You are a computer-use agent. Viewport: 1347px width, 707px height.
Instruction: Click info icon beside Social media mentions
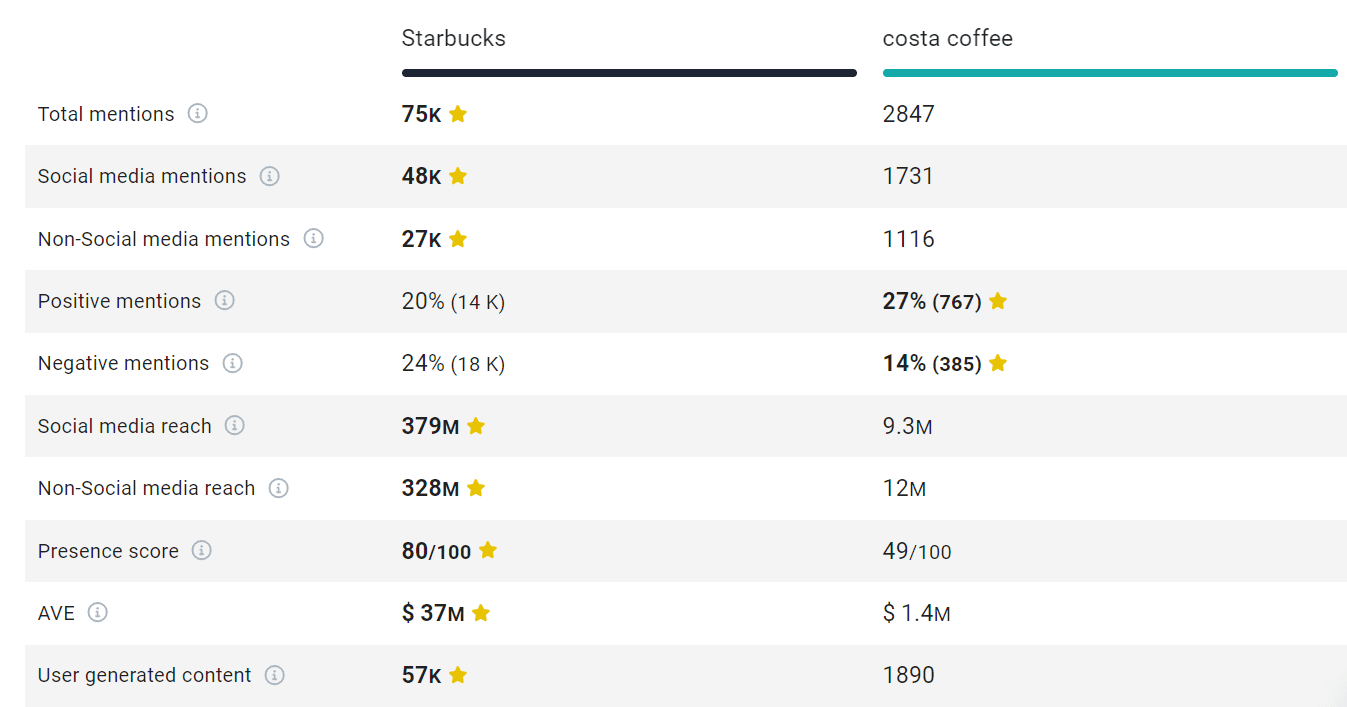point(269,176)
